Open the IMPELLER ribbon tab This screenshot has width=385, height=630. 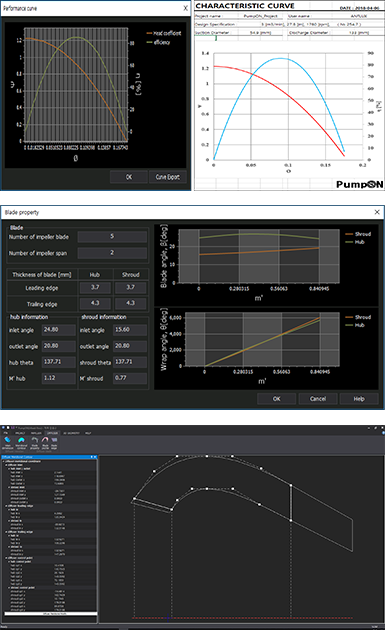pyautogui.click(x=36, y=433)
